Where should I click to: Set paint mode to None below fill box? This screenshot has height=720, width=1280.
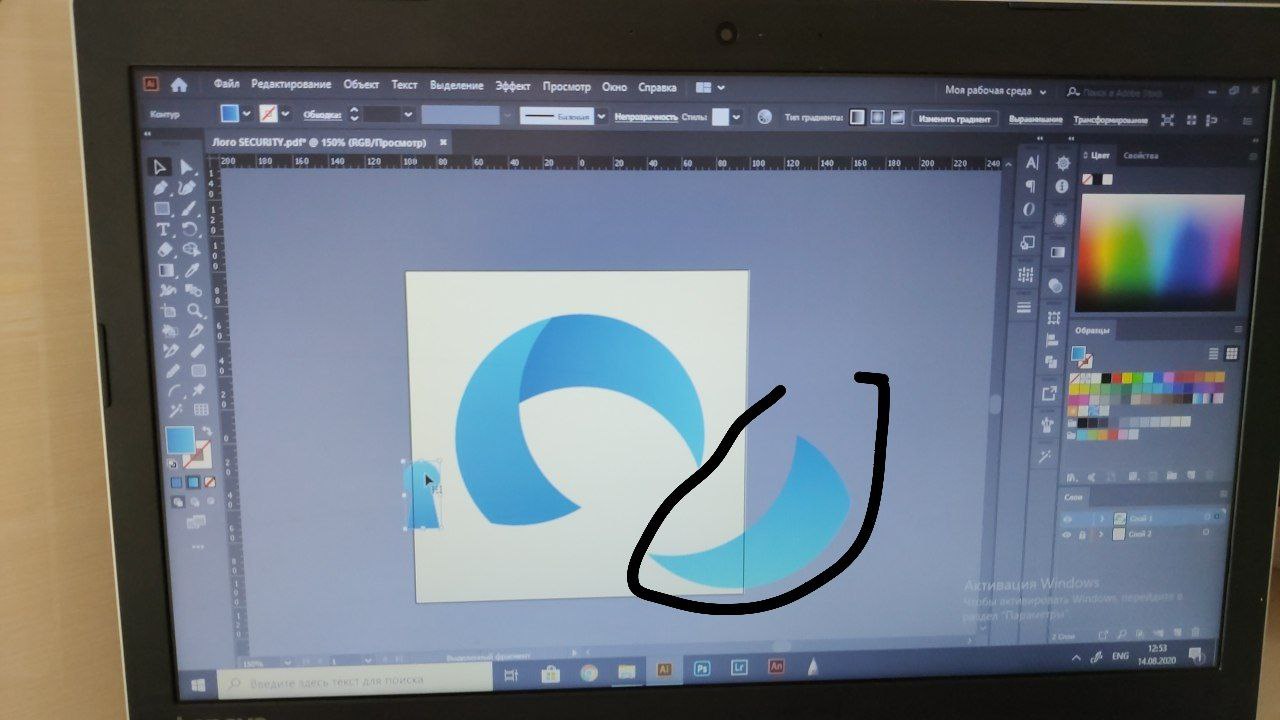(x=210, y=482)
